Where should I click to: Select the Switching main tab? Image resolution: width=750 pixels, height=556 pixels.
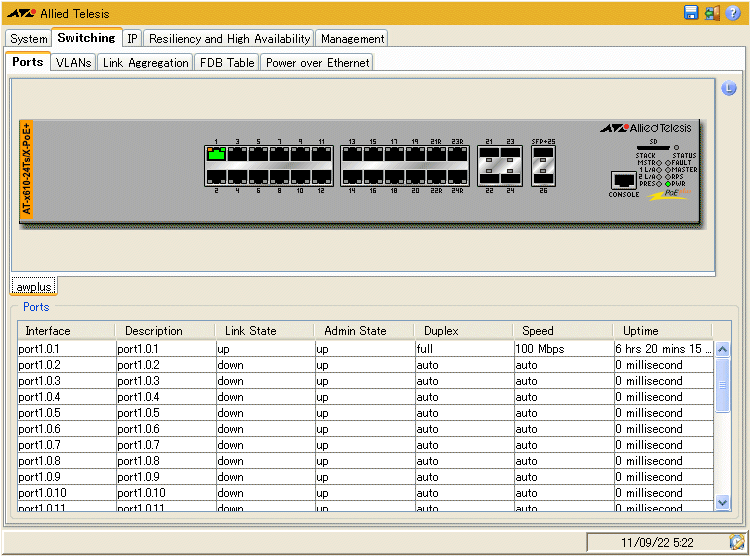[87, 38]
